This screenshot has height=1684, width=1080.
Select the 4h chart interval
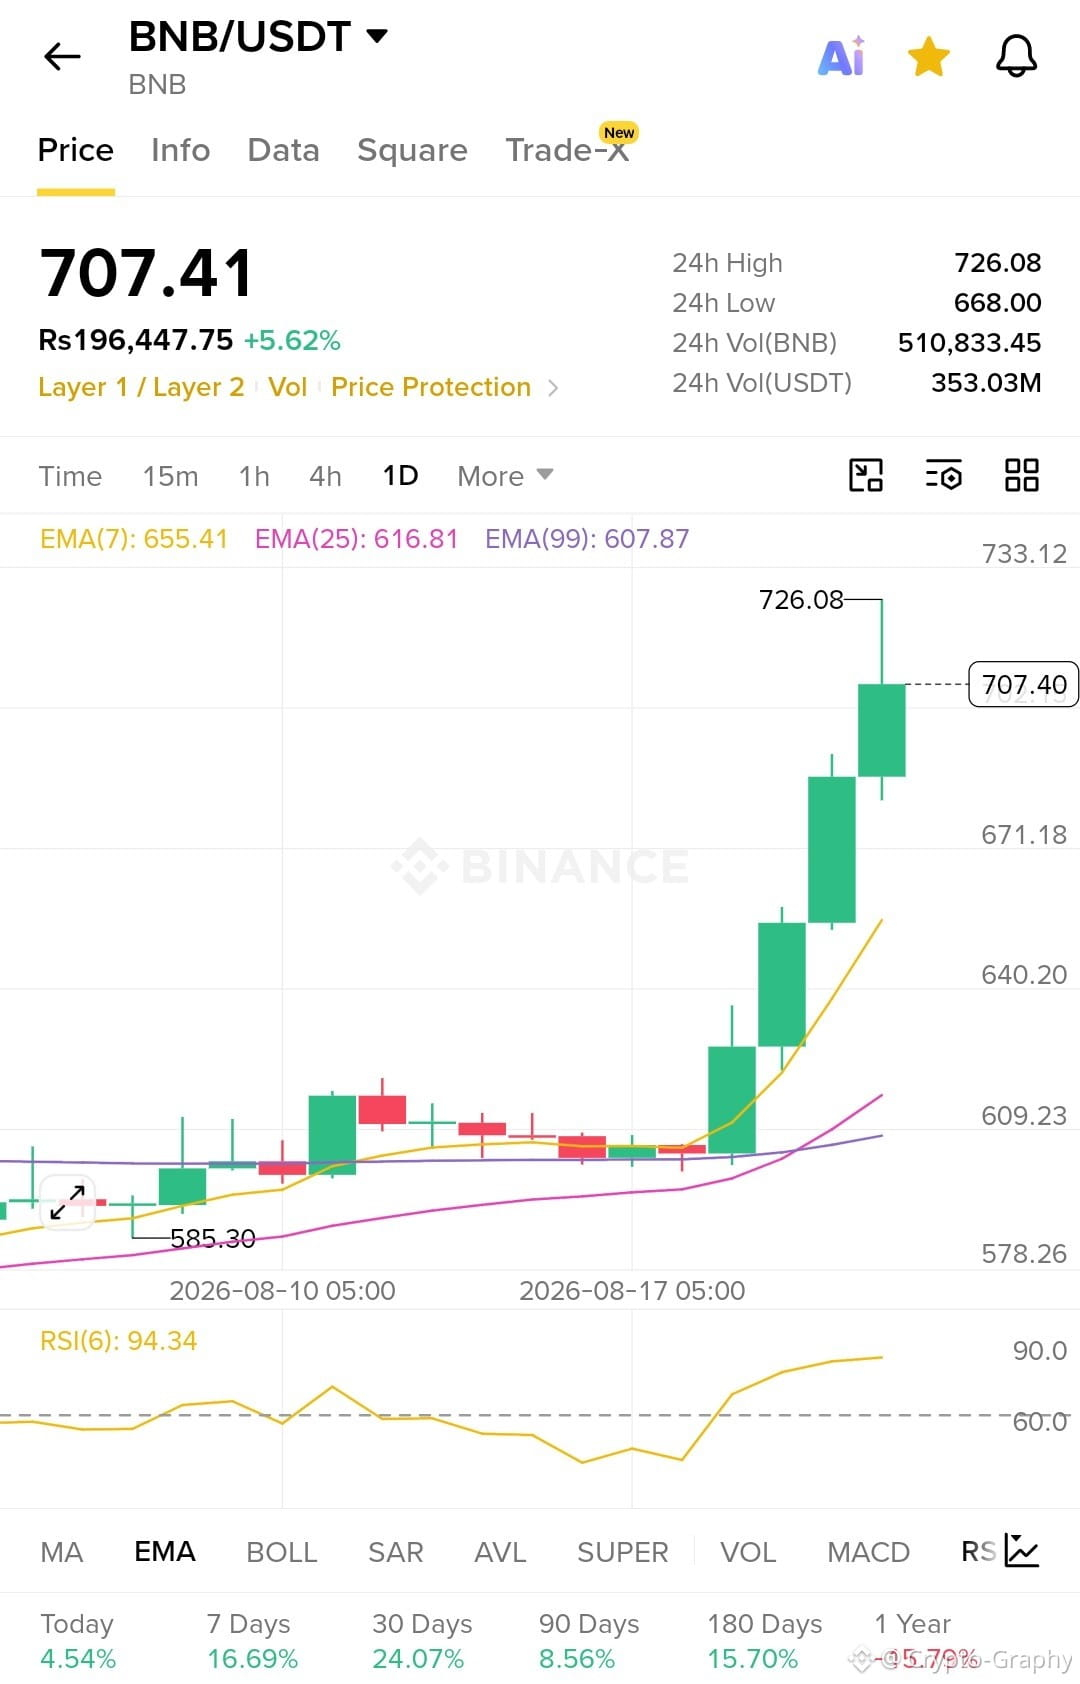click(x=325, y=476)
